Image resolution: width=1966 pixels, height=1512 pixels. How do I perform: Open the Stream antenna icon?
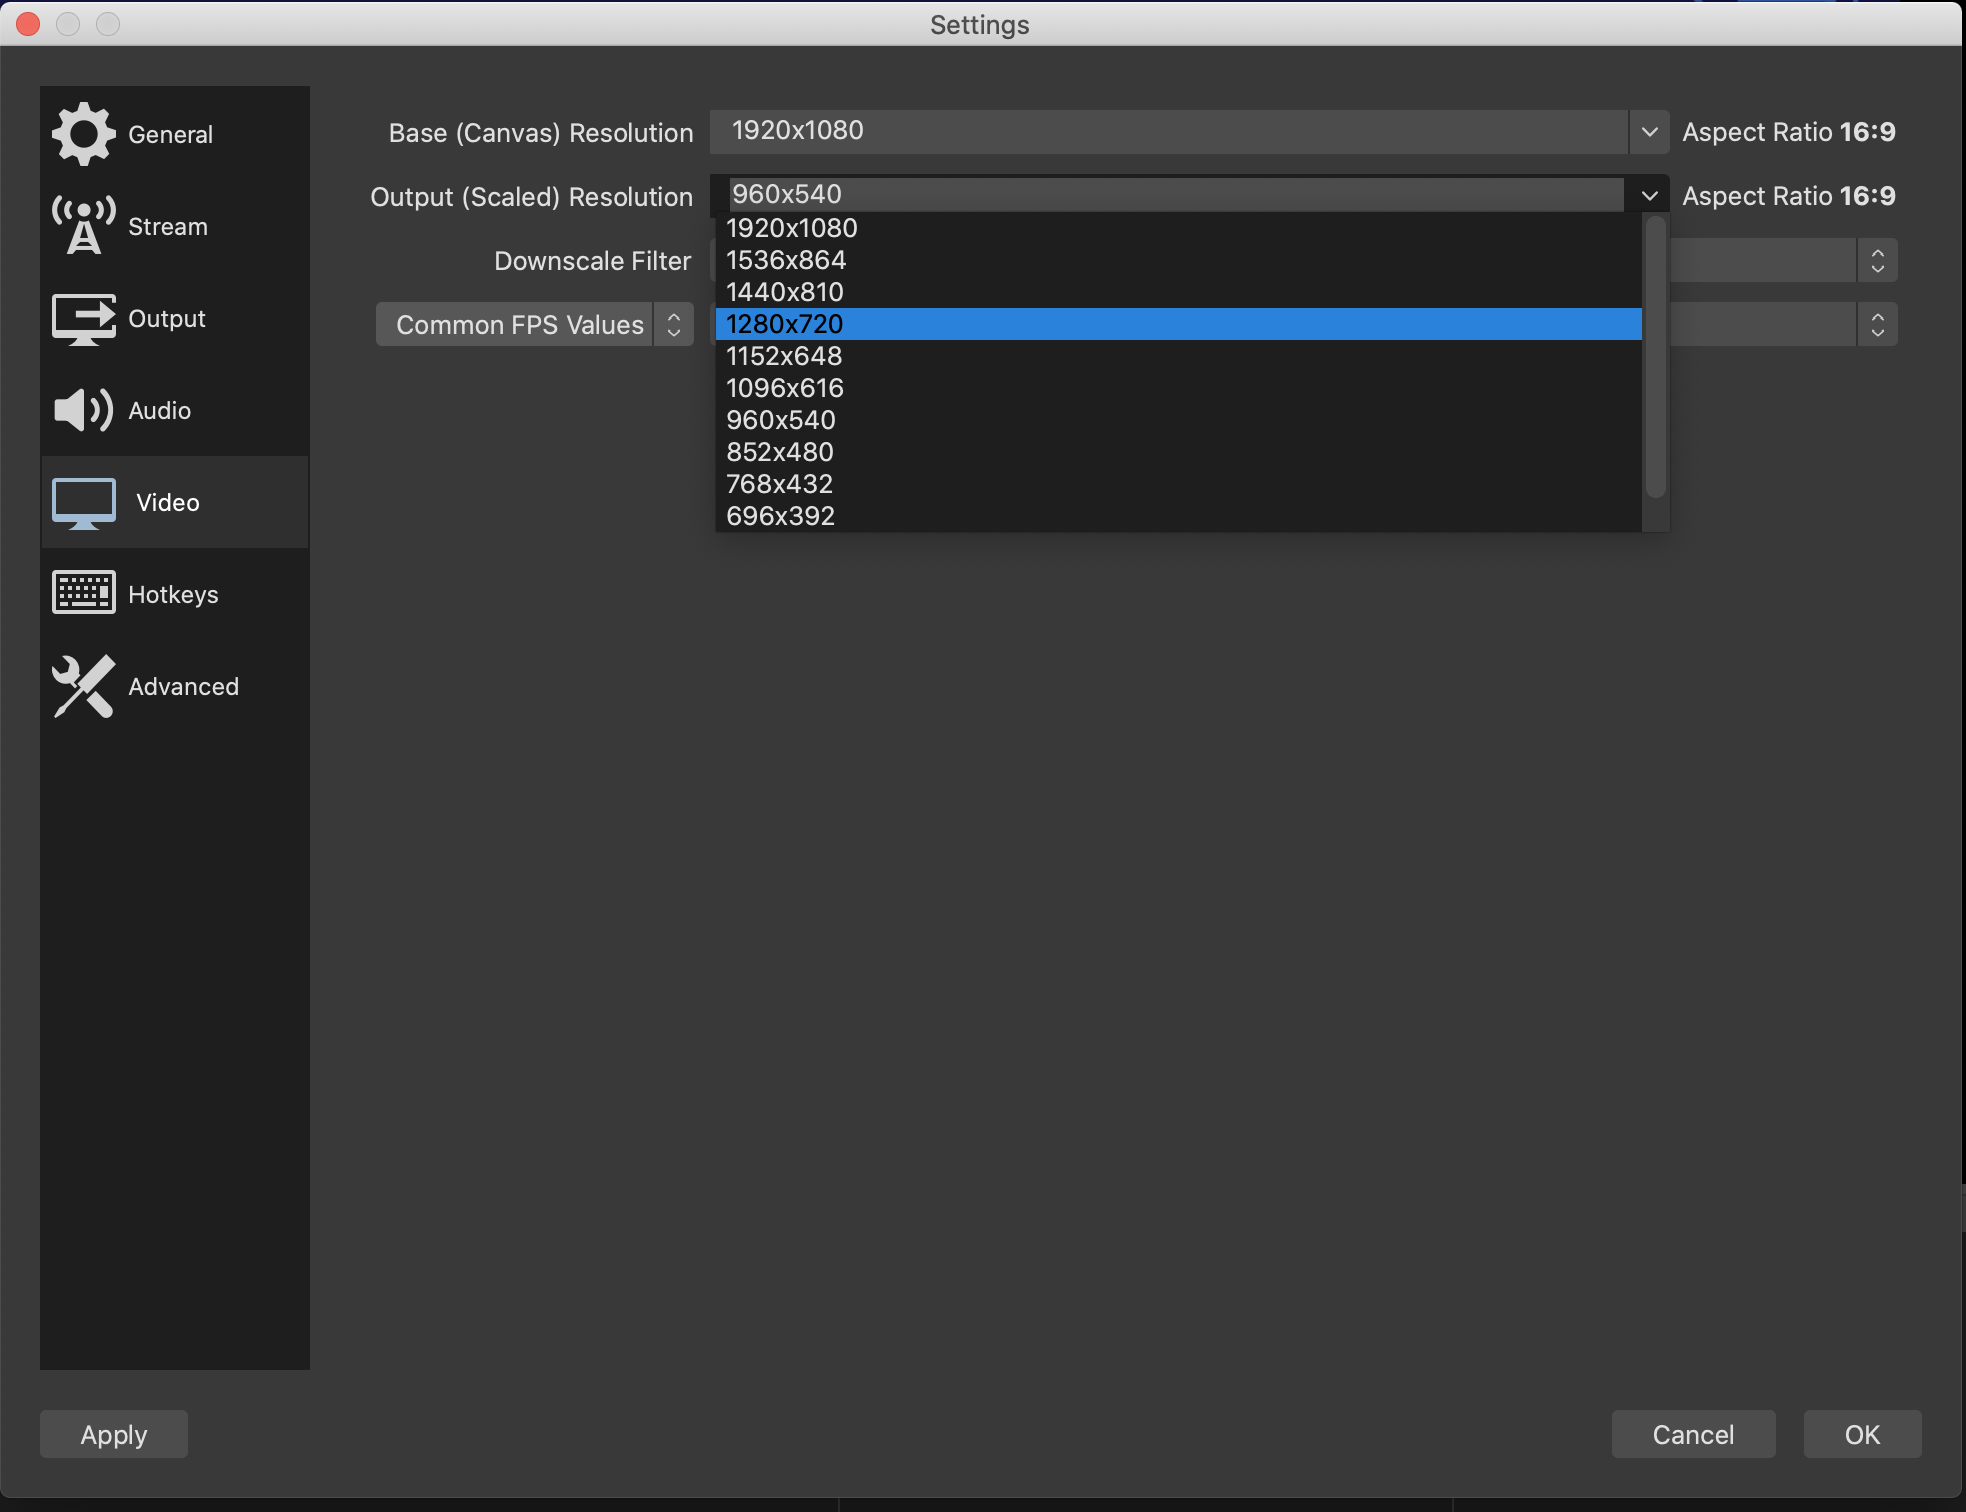(83, 226)
